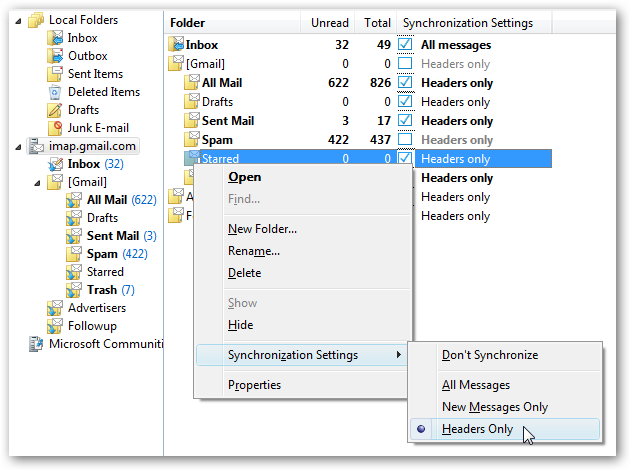The width and height of the screenshot is (630, 470).
Task: Collapse the [Gmail] subfolder tree node
Action: point(37,183)
